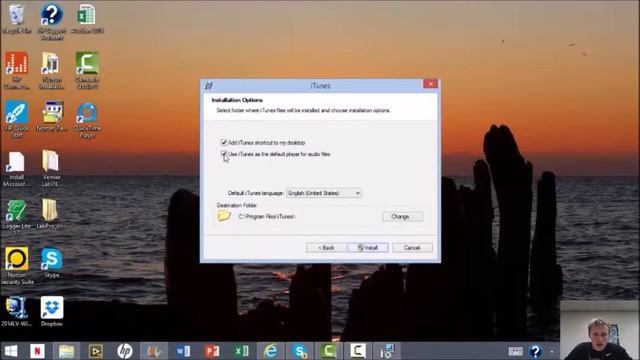Open the Excel spreadsheet file on desktop
Viewport: 640px width, 360px height.
[87, 19]
